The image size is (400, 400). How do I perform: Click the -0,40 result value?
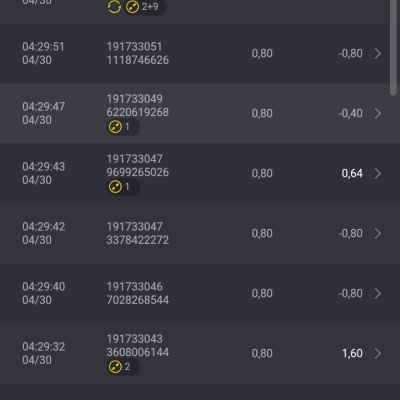coord(350,113)
